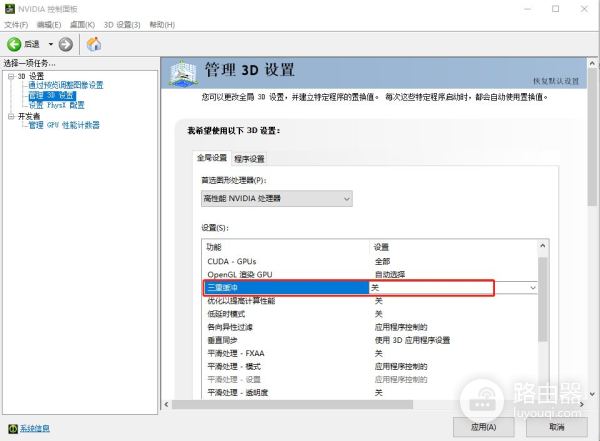
Task: Go to Home via house icon
Action: click(x=94, y=44)
